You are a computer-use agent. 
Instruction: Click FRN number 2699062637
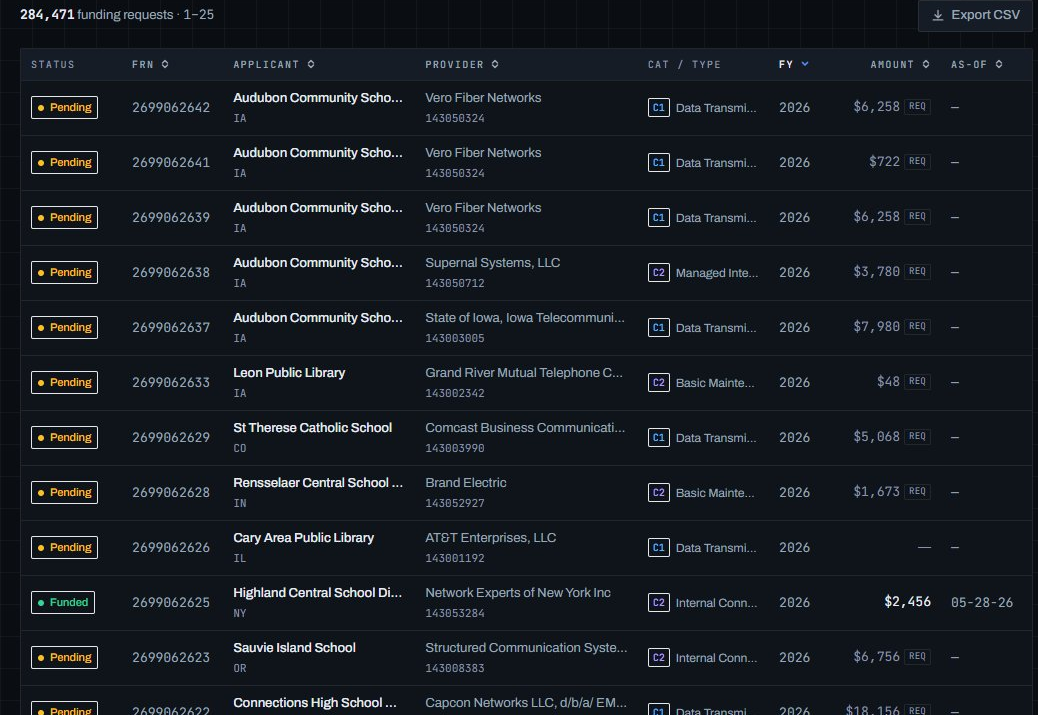tap(171, 327)
